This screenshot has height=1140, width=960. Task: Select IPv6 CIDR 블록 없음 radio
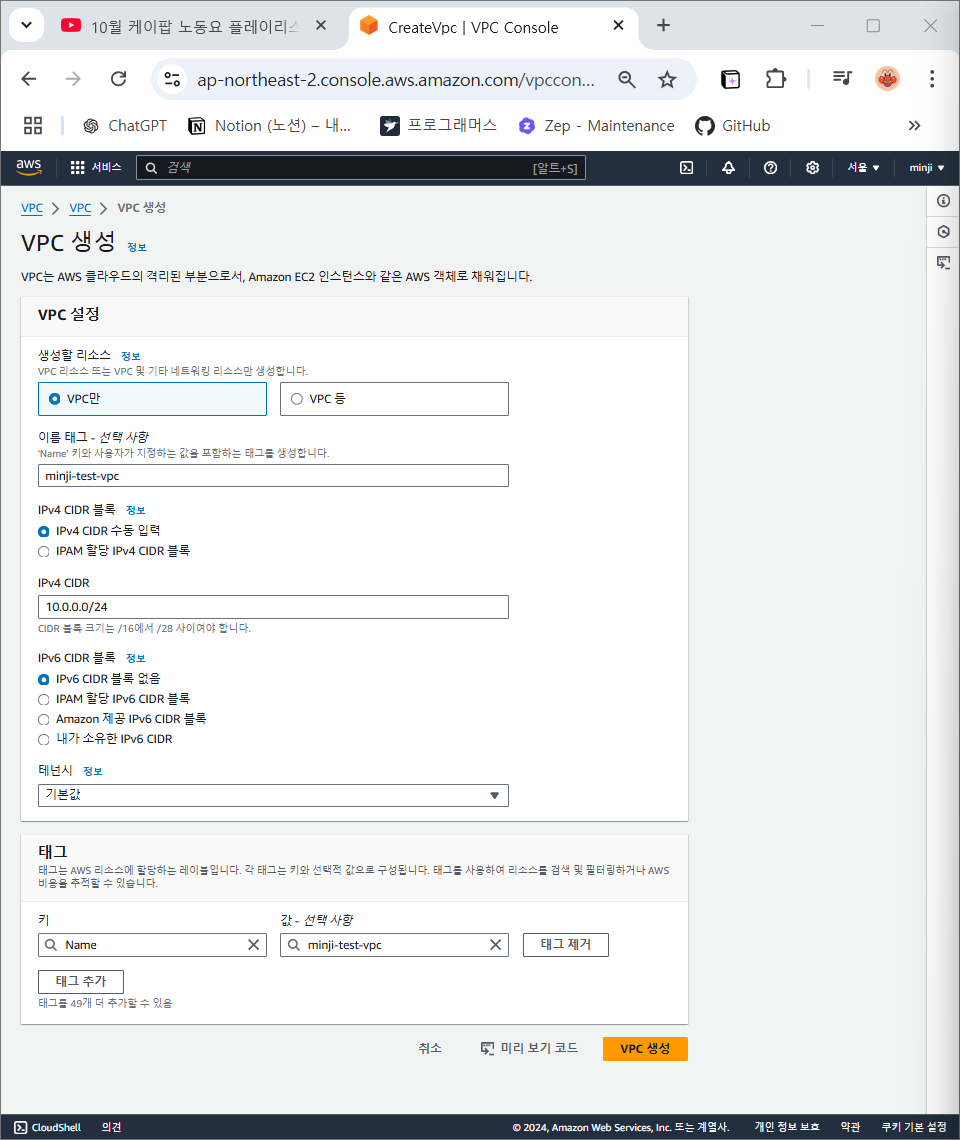44,679
